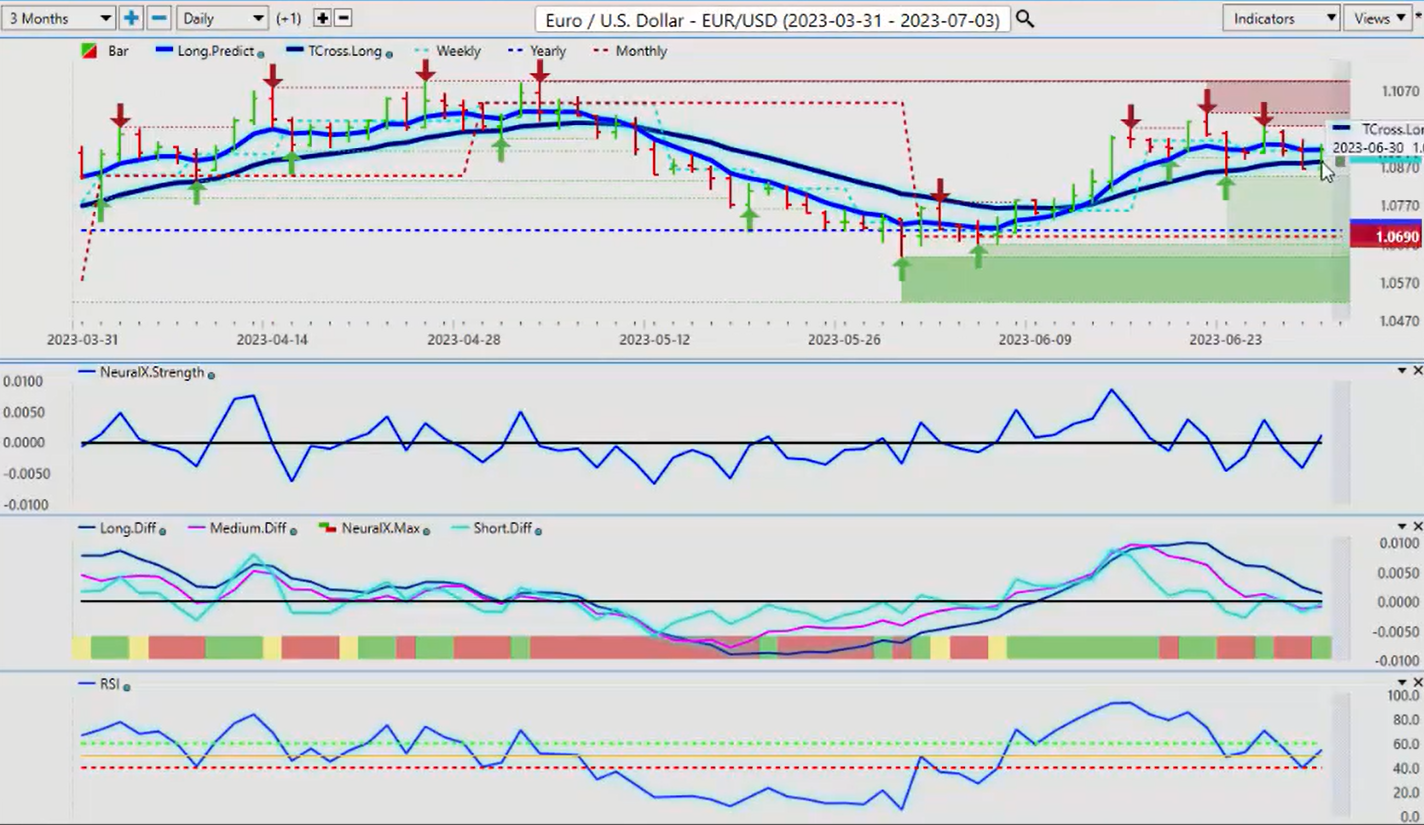The width and height of the screenshot is (1424, 825).
Task: Open the Indicators dropdown
Action: pos(1281,18)
